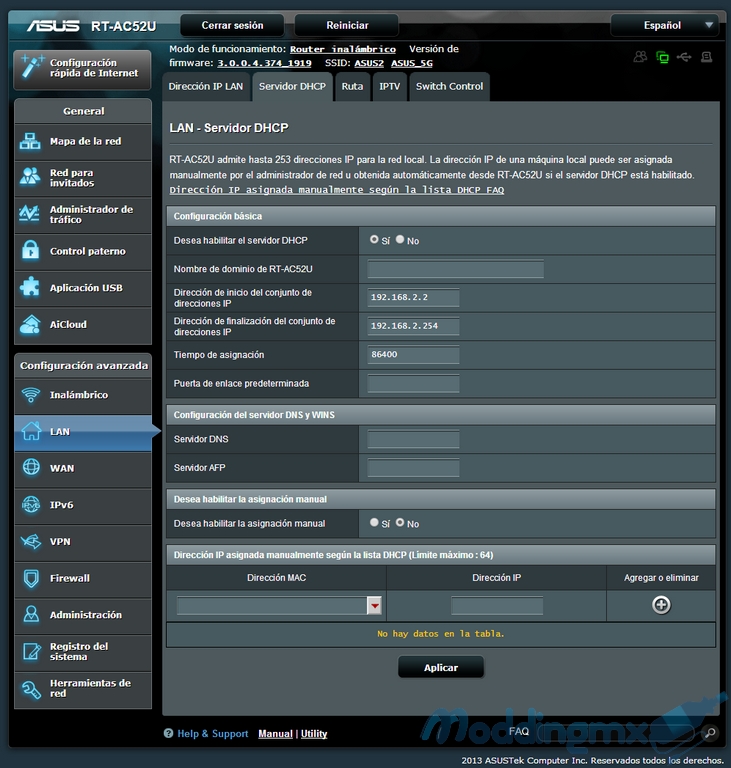
Task: Open the Manual link
Action: [275, 734]
